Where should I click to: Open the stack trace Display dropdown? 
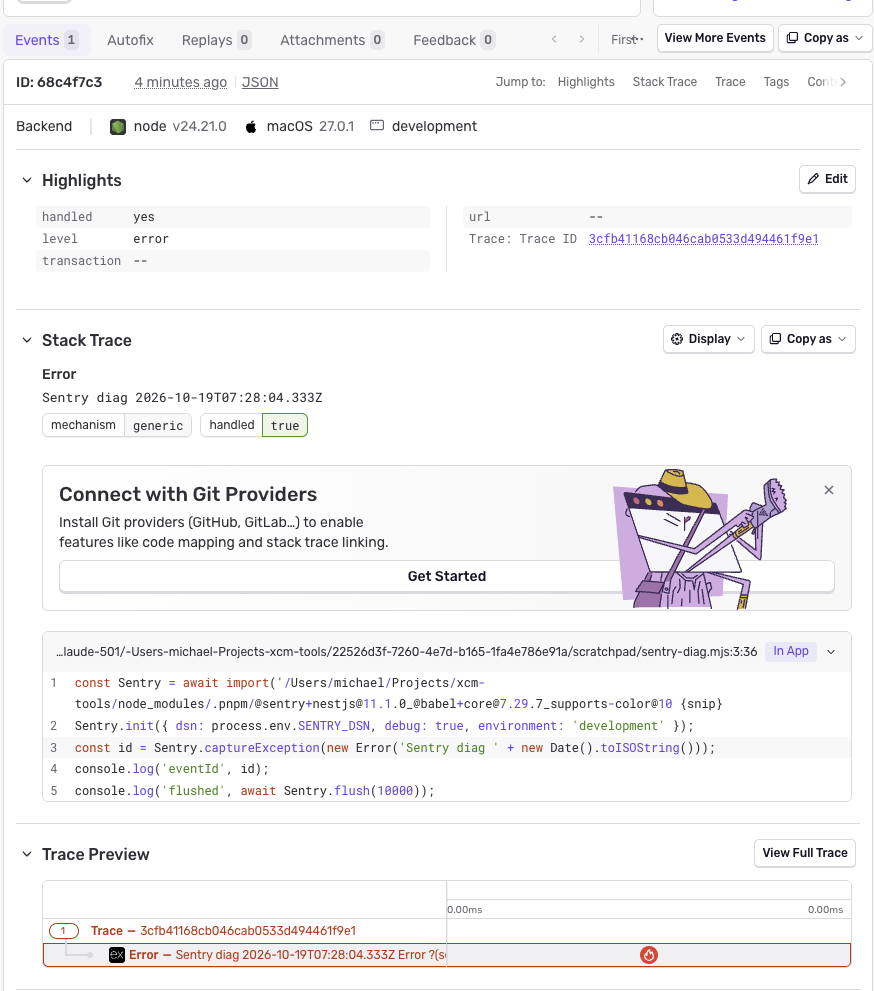pyautogui.click(x=708, y=339)
